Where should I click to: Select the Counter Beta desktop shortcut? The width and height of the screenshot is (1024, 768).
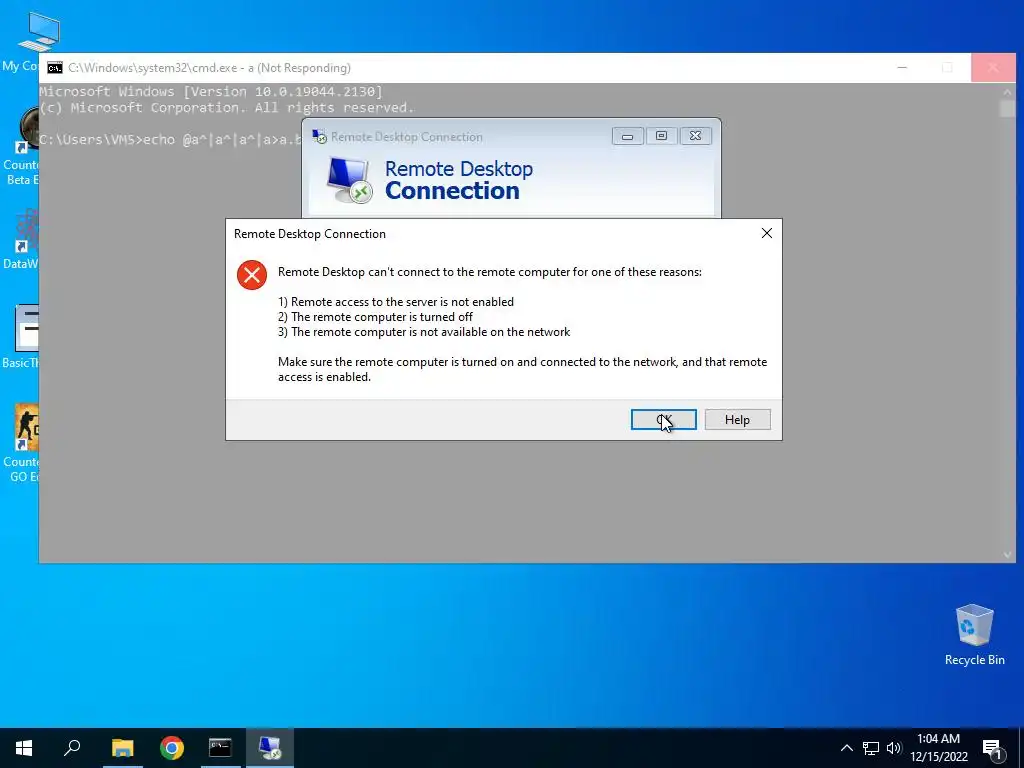(x=21, y=146)
